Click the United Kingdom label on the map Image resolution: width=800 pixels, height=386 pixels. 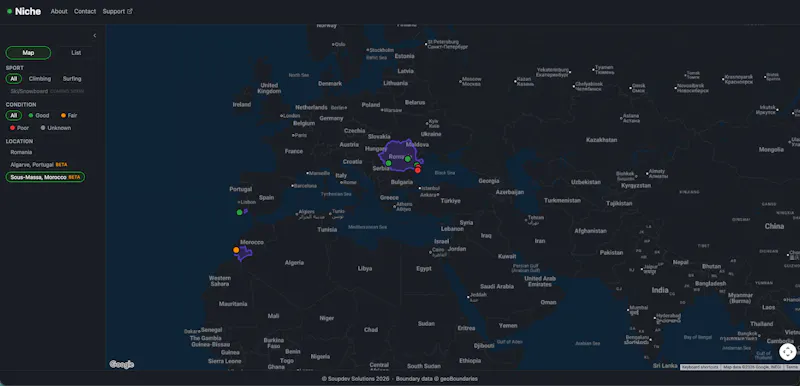(x=269, y=88)
